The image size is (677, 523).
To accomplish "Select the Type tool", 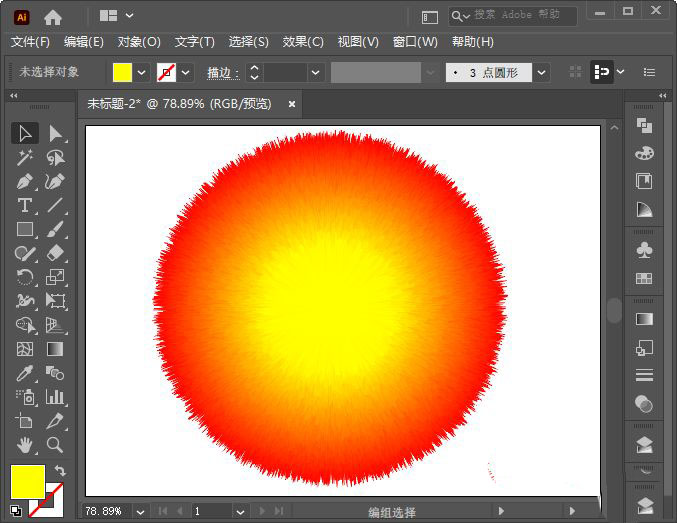I will coord(26,205).
